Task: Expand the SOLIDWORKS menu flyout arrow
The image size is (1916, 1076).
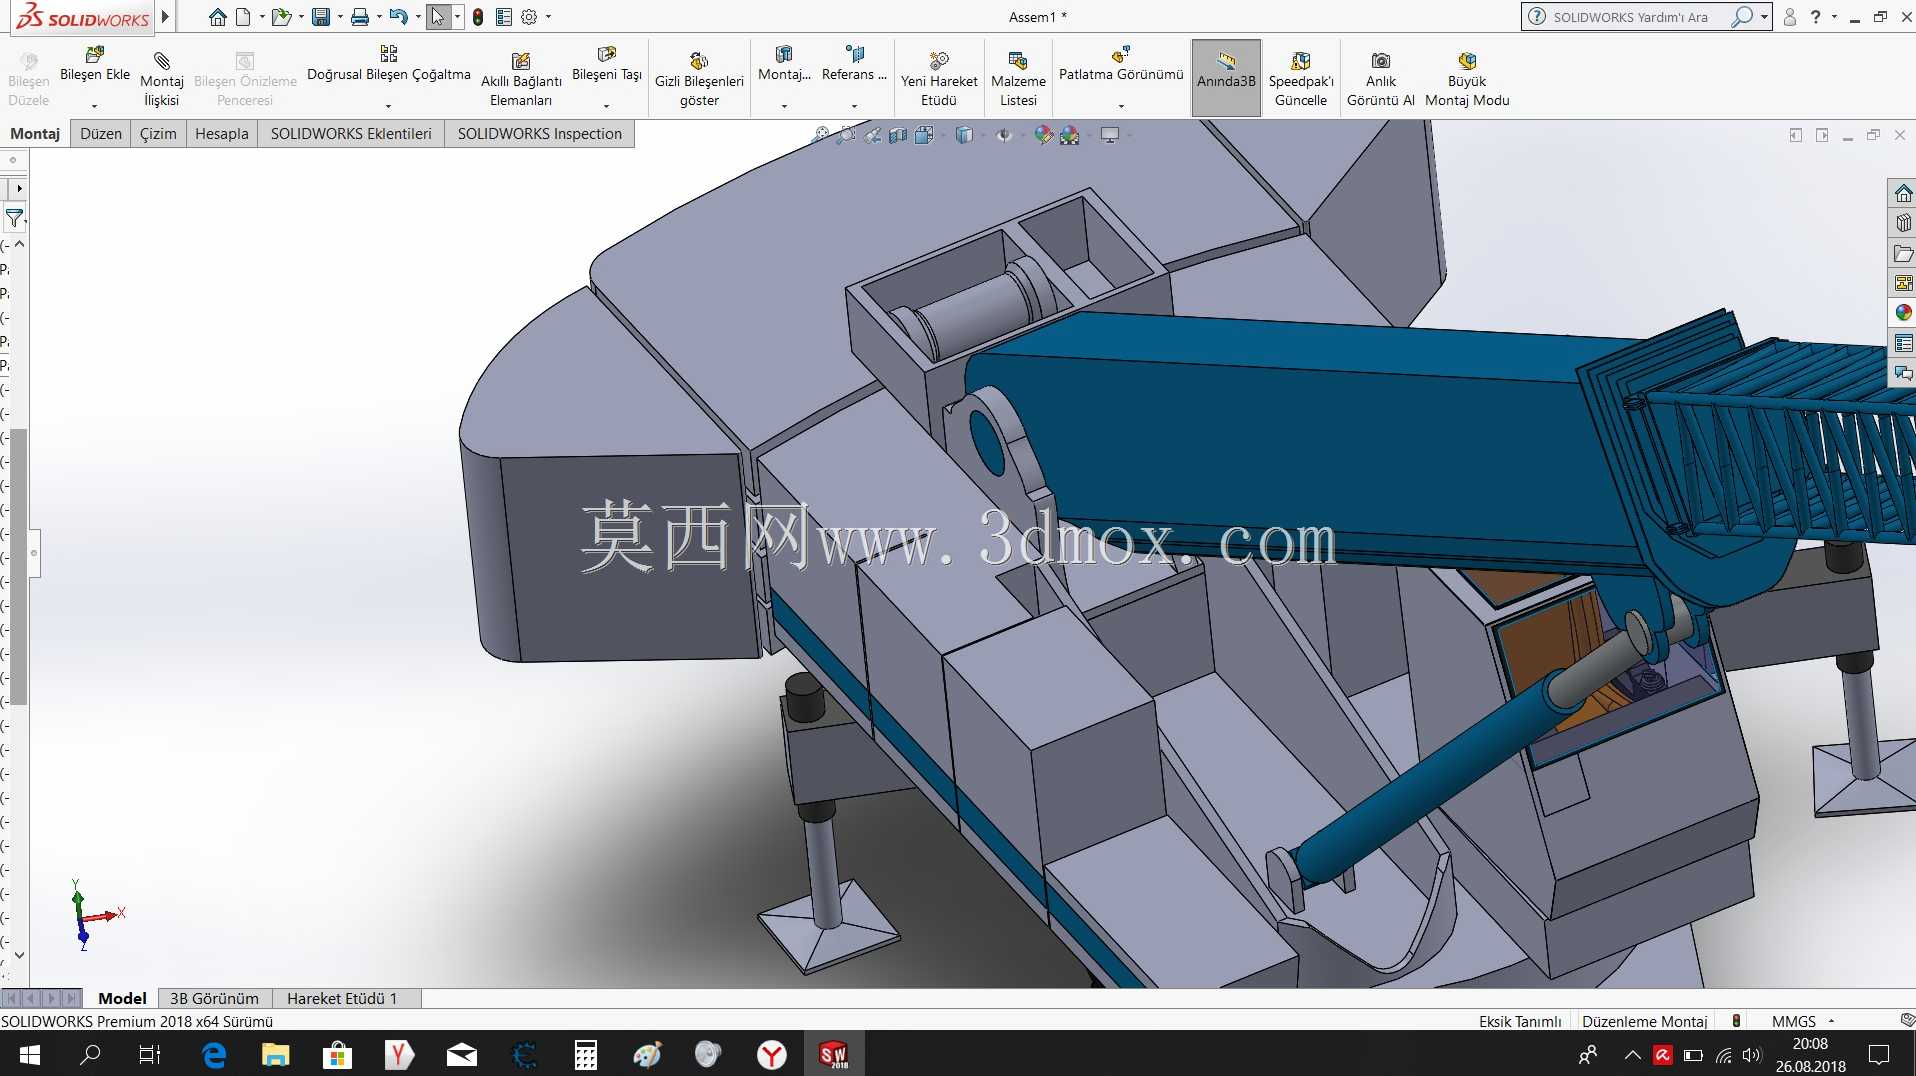Action: (165, 17)
